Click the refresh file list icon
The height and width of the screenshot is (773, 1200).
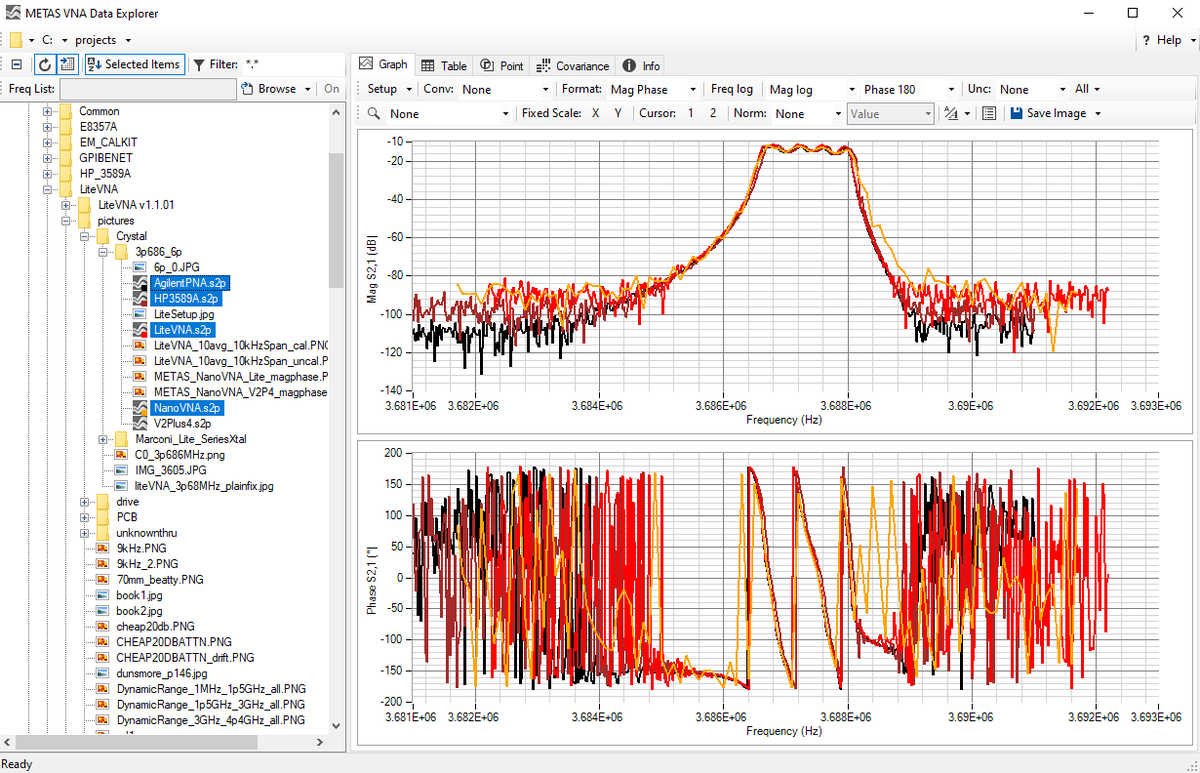44,64
